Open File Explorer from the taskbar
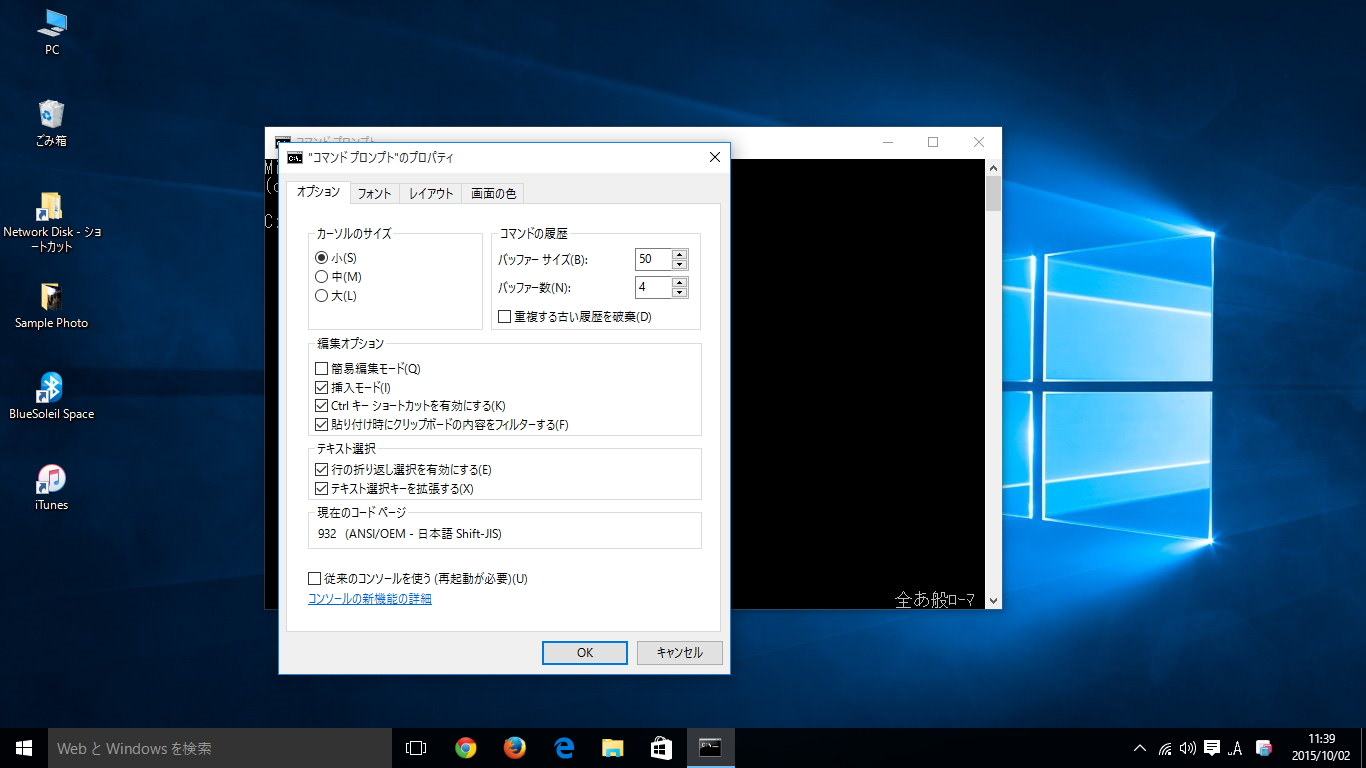This screenshot has height=768, width=1366. click(x=613, y=748)
